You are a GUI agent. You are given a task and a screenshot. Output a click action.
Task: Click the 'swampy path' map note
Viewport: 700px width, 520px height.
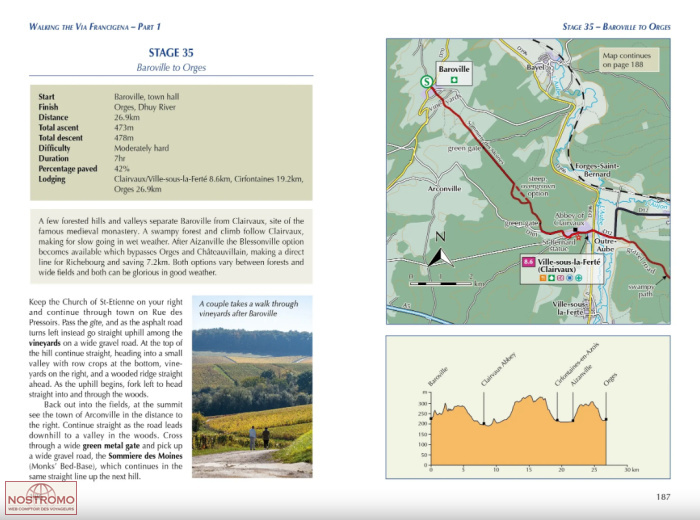[642, 290]
